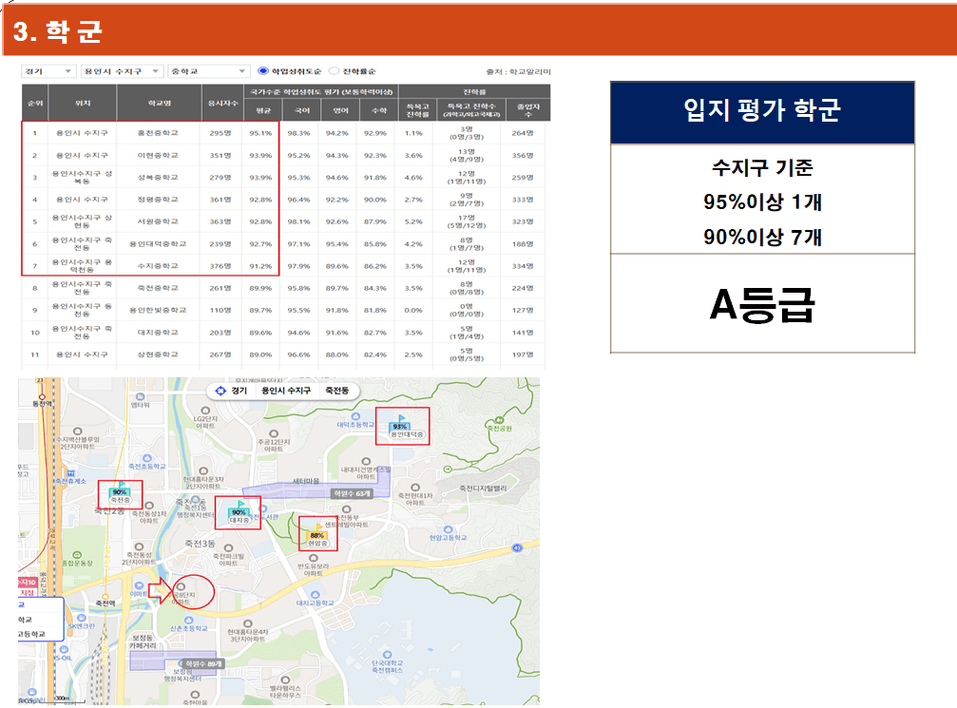Click the 순위 column header
957x708 pixels.
[x=35, y=103]
